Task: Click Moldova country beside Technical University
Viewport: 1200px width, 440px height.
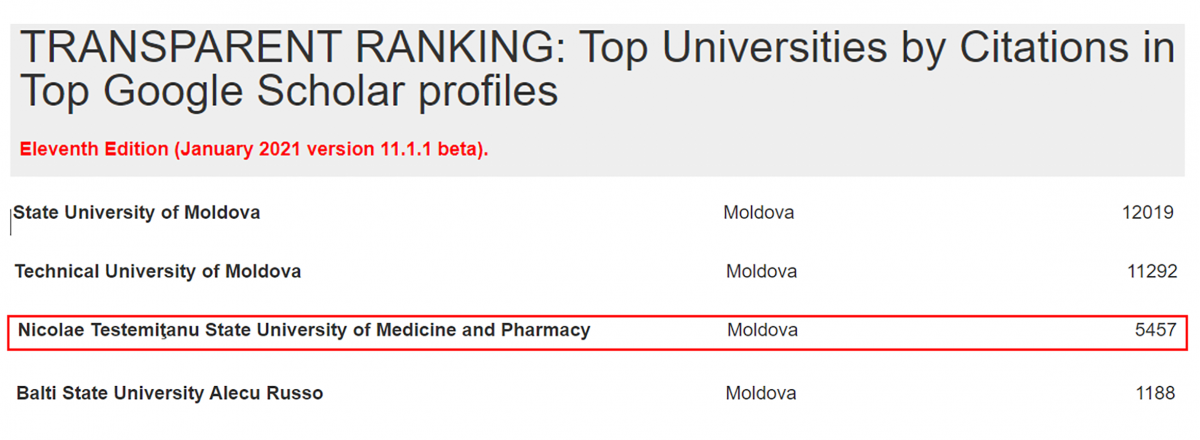Action: point(761,271)
